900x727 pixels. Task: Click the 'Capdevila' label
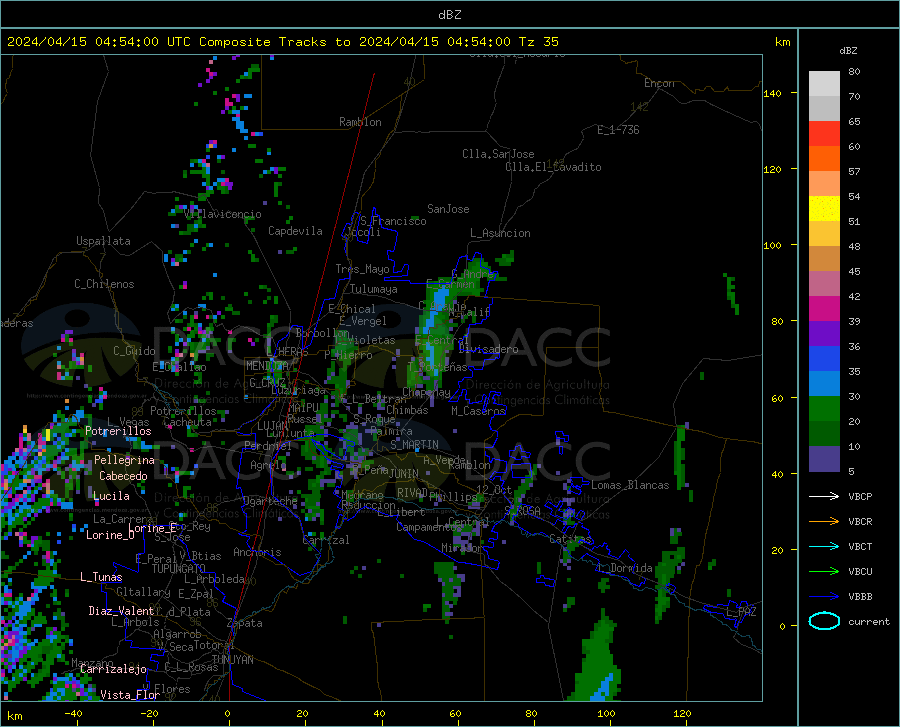coord(295,231)
